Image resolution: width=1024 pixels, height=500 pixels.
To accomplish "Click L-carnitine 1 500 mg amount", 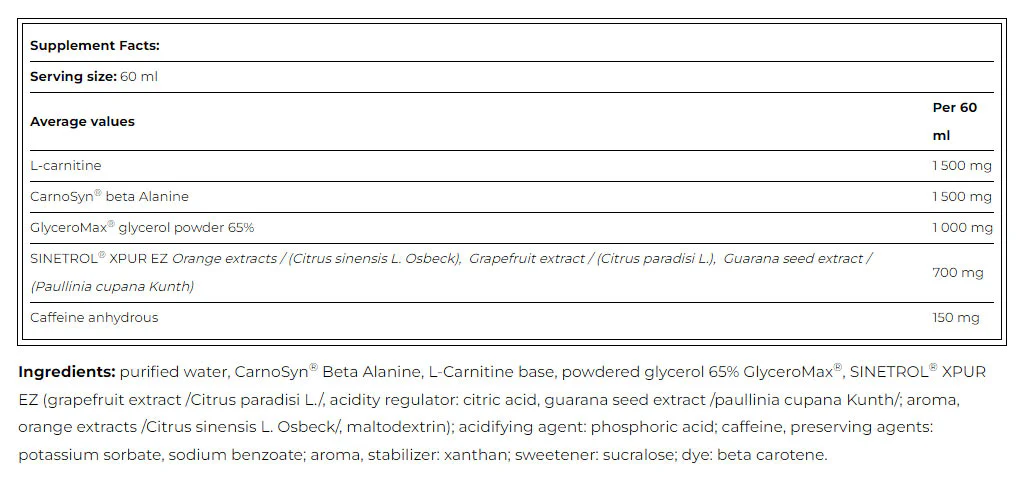I will 962,166.
